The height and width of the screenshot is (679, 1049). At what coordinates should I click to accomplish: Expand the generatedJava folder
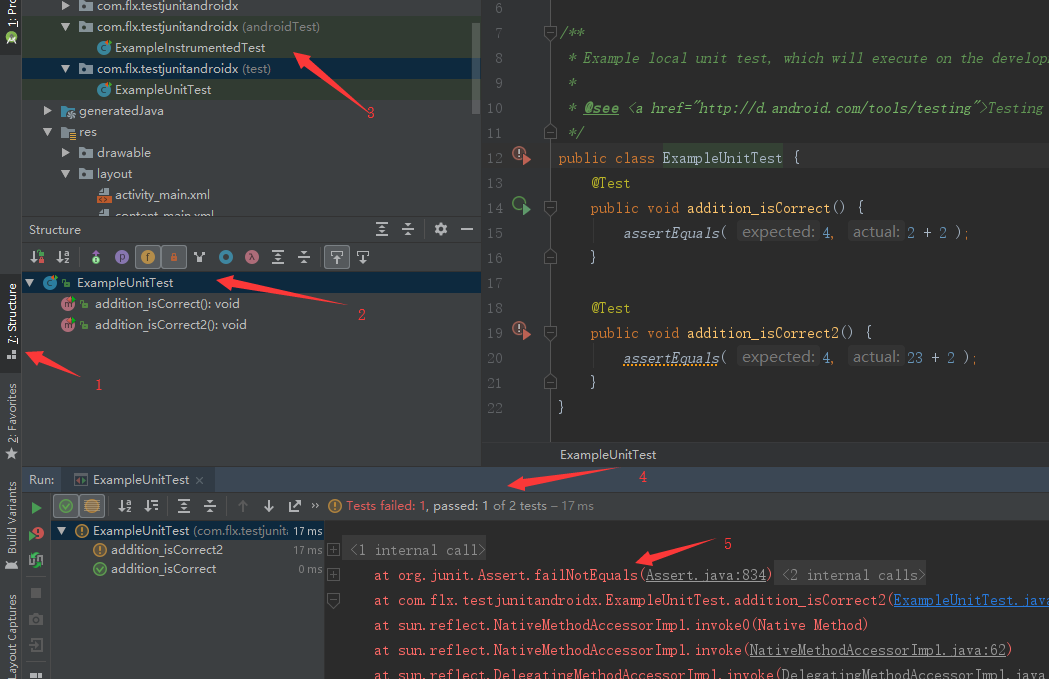click(x=47, y=111)
